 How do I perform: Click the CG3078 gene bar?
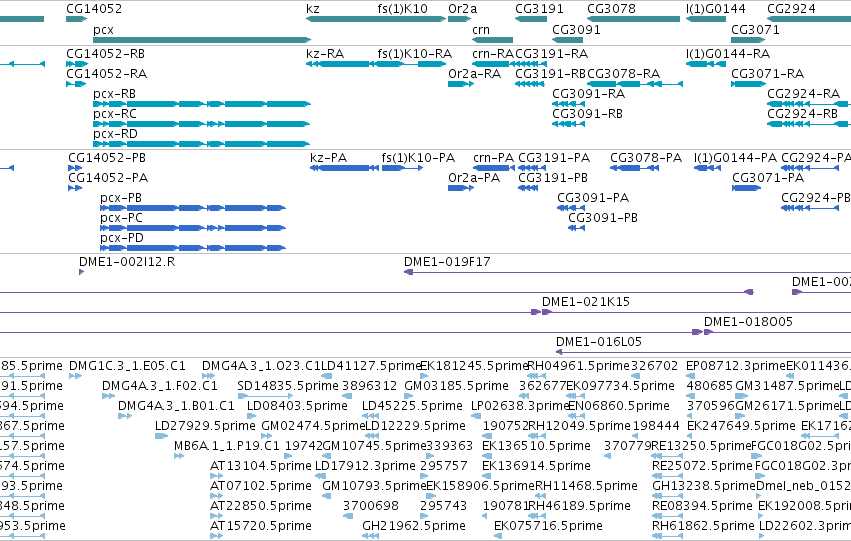pyautogui.click(x=633, y=19)
